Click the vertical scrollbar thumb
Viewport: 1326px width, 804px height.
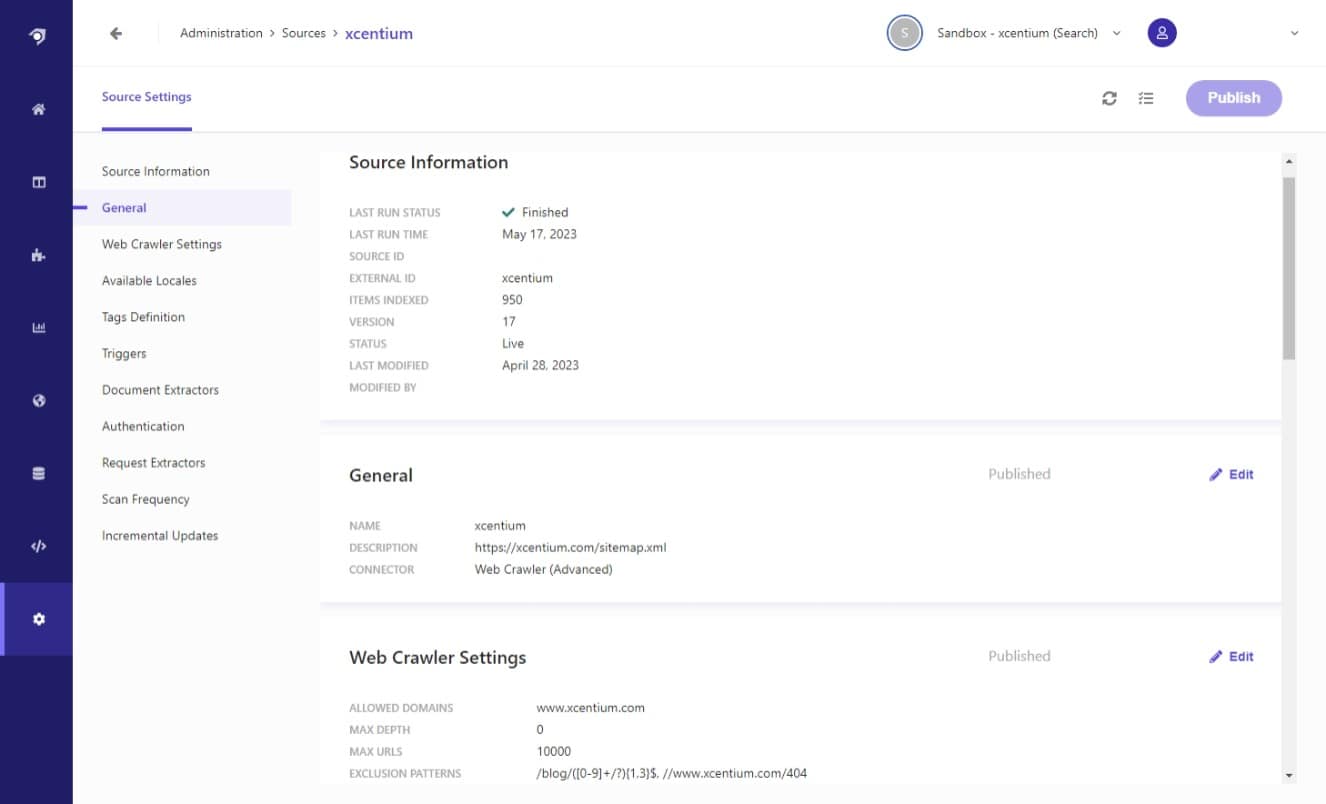(x=1288, y=268)
